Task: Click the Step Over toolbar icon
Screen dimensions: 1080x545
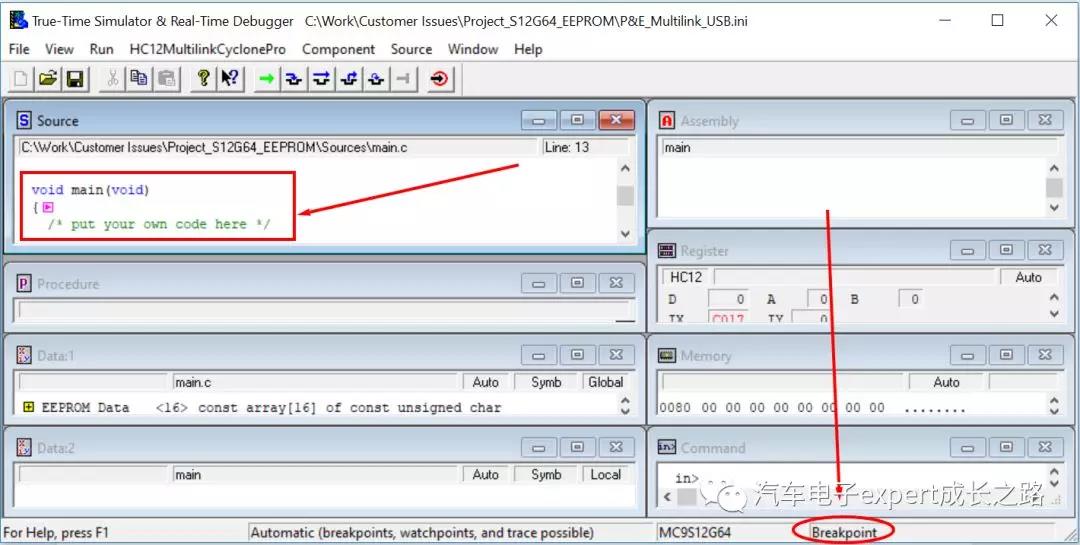Action: tap(321, 79)
